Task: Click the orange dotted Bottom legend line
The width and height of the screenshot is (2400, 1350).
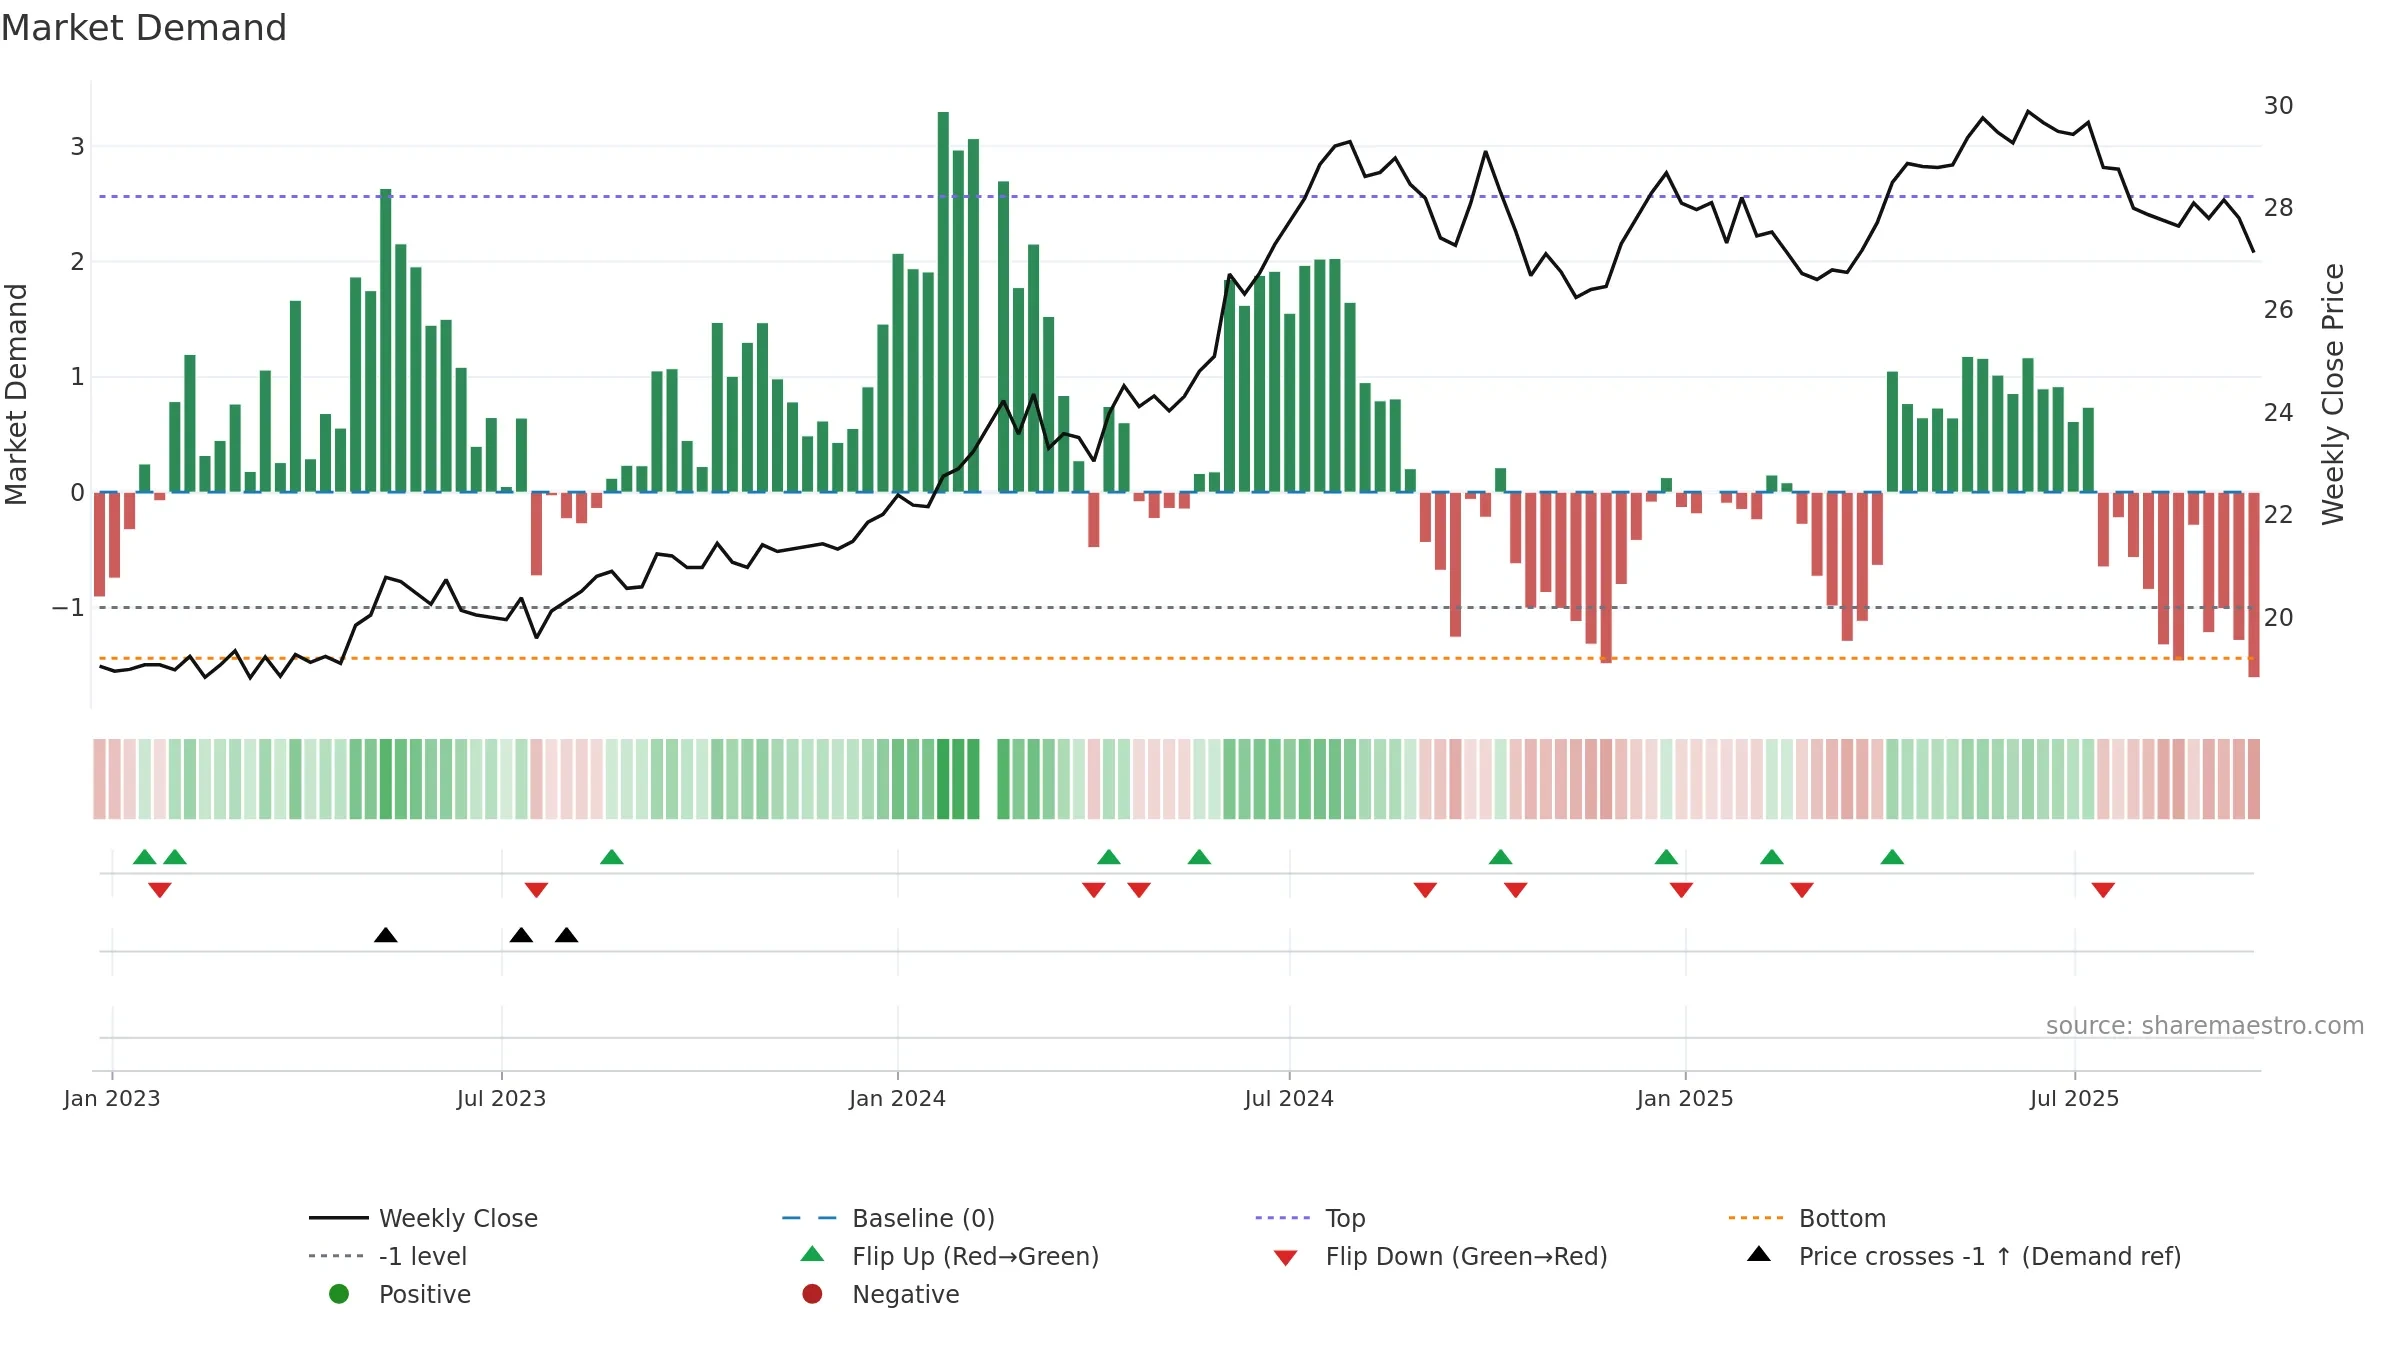Action: point(1756,1218)
